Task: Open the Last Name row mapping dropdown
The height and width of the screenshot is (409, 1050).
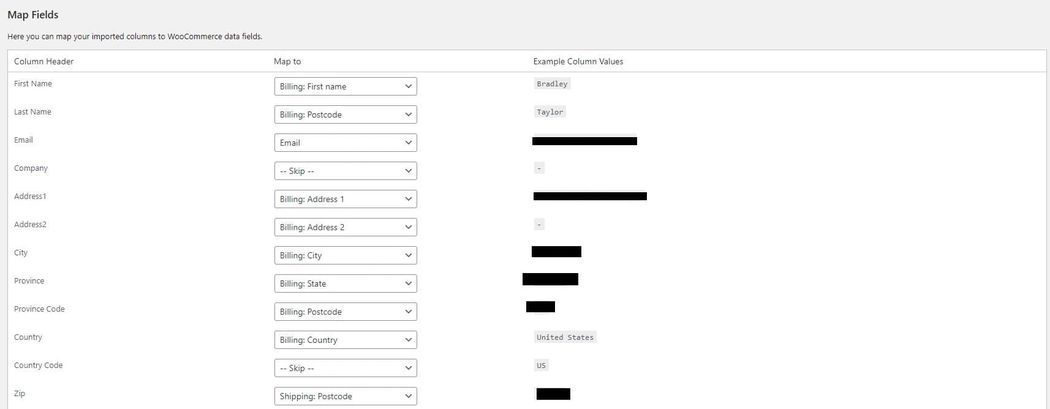Action: coord(345,115)
